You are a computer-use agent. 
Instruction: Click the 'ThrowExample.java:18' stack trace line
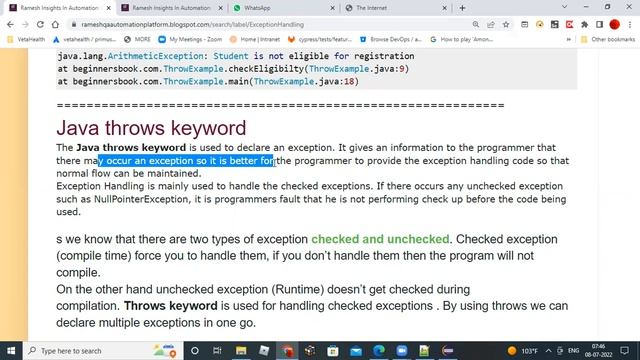[x=208, y=82]
